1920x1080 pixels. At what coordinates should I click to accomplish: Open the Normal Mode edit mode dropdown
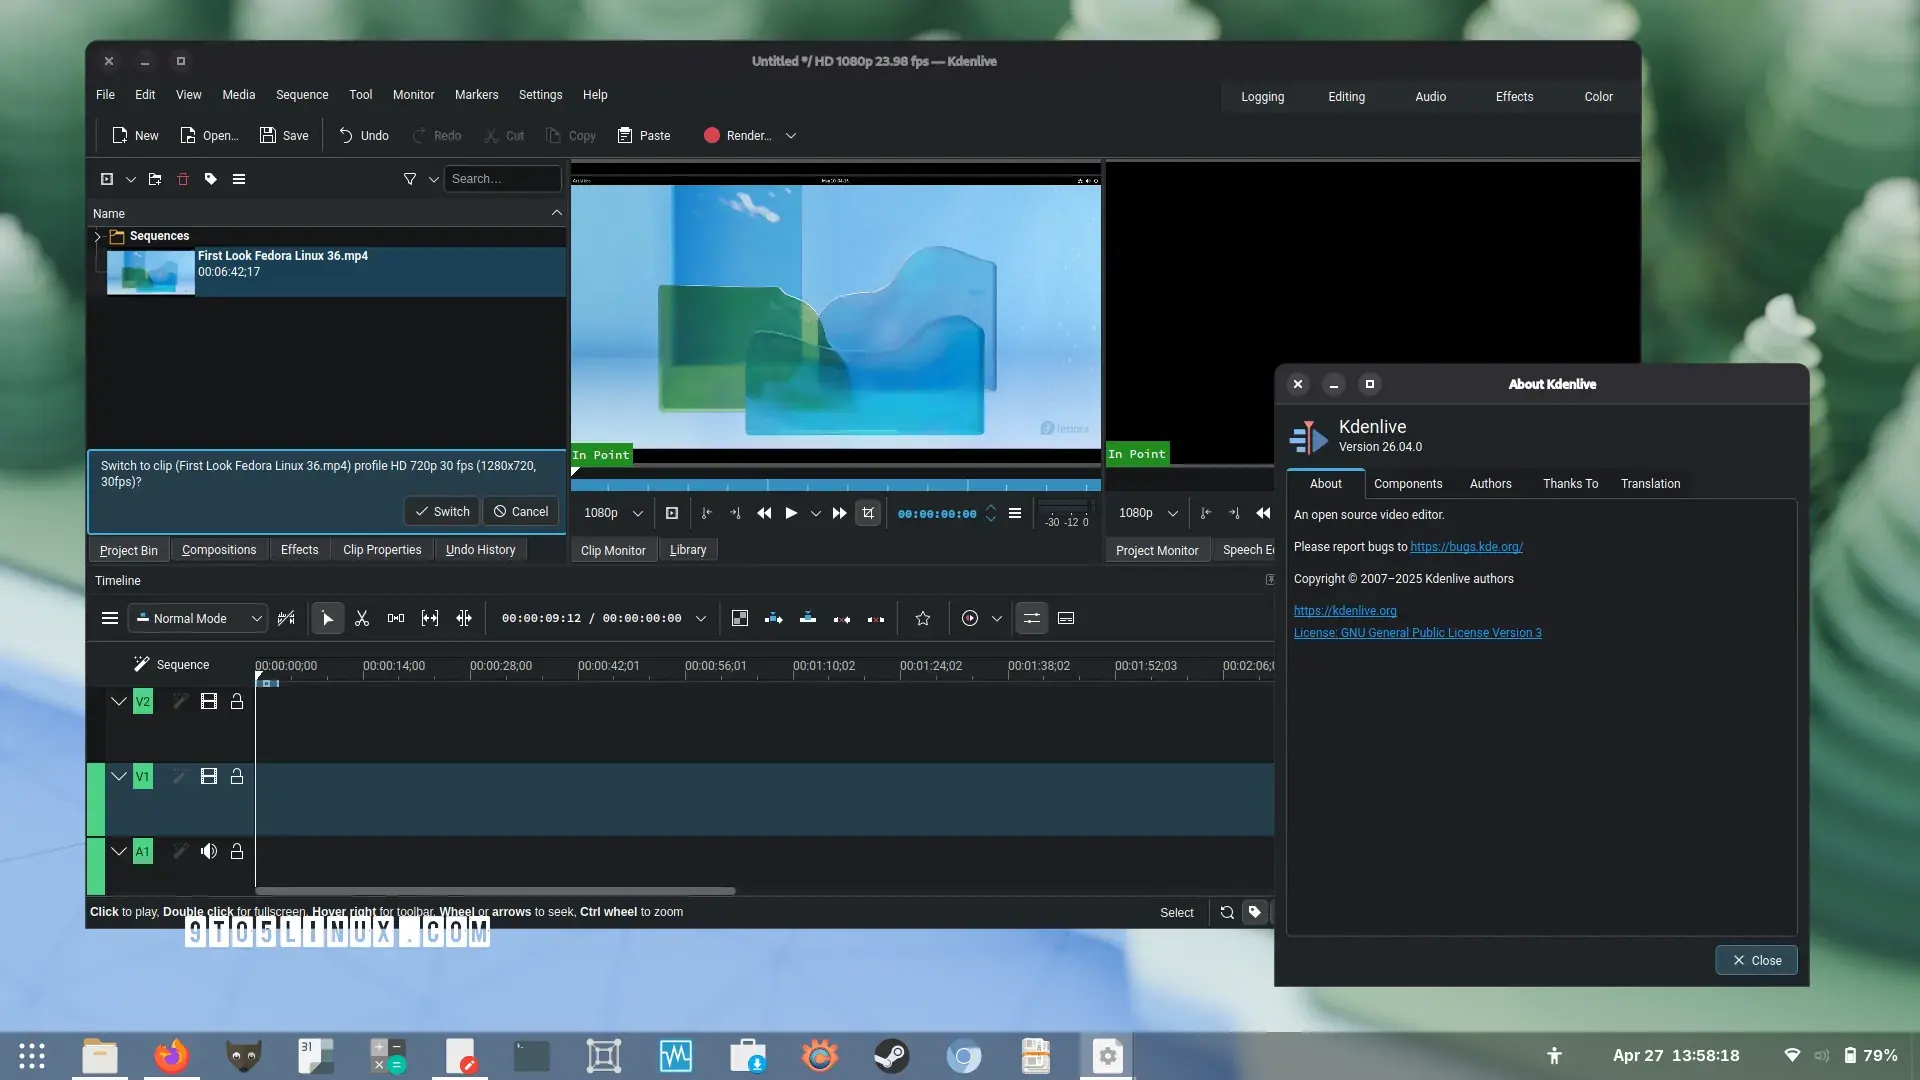(198, 619)
